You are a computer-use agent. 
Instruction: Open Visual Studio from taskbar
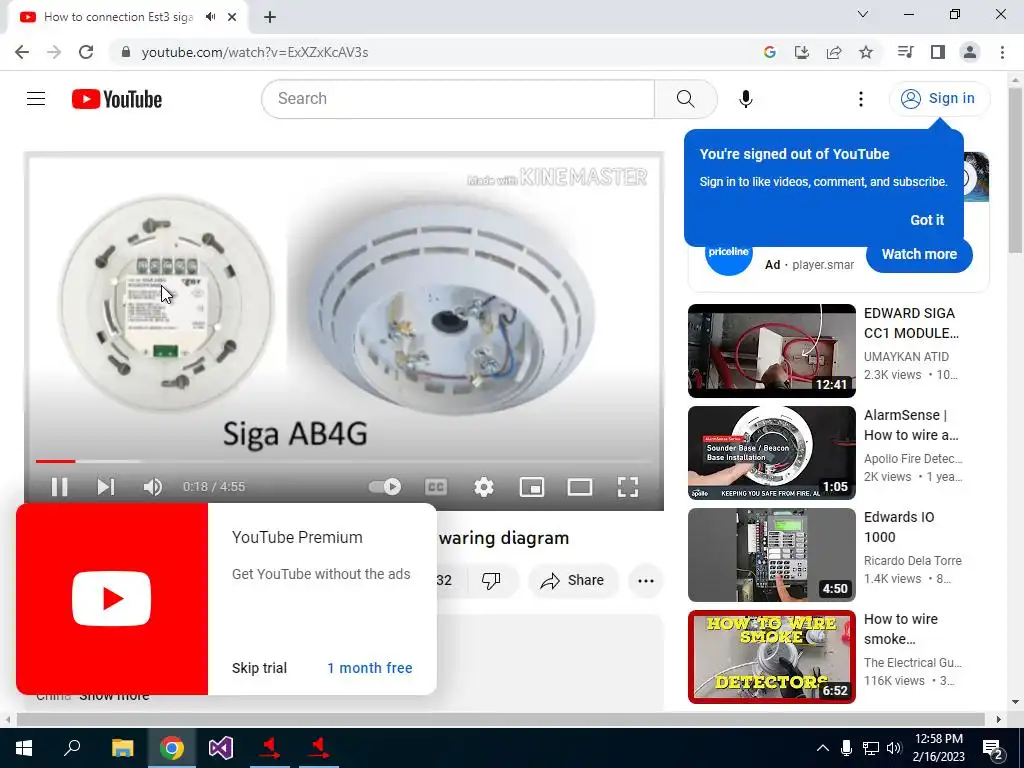pyautogui.click(x=221, y=748)
